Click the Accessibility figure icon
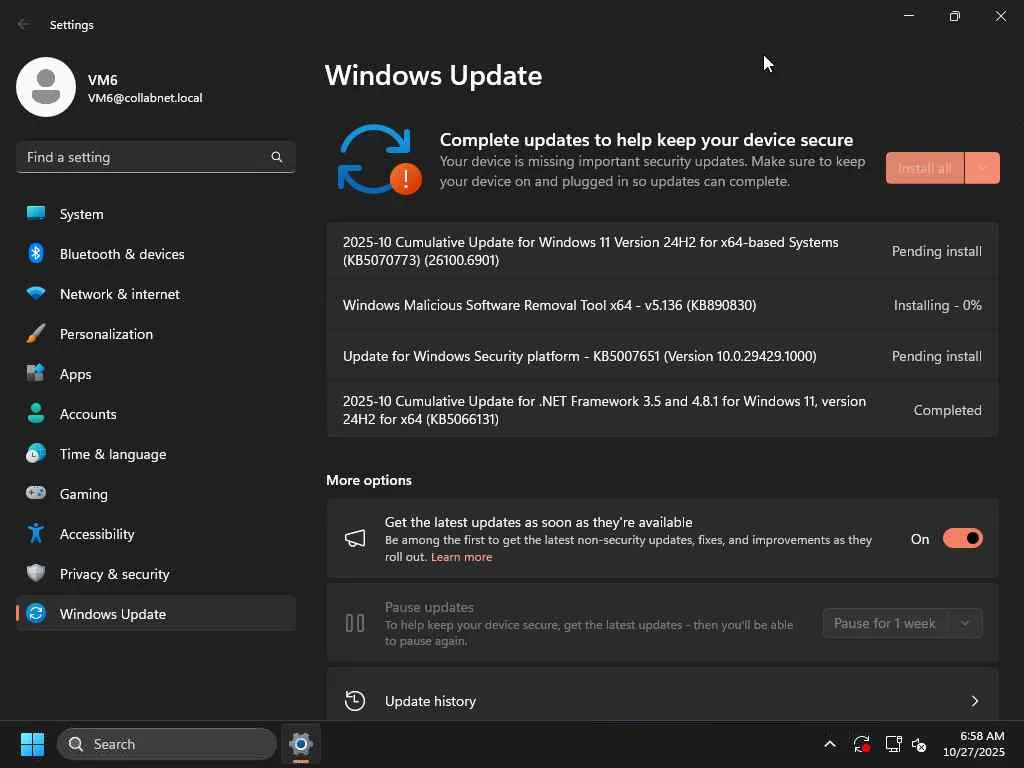This screenshot has height=768, width=1024. 36,534
